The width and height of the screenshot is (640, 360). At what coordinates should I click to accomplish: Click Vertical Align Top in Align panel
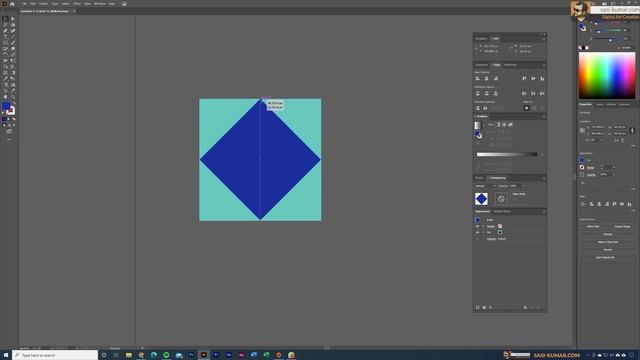point(524,78)
